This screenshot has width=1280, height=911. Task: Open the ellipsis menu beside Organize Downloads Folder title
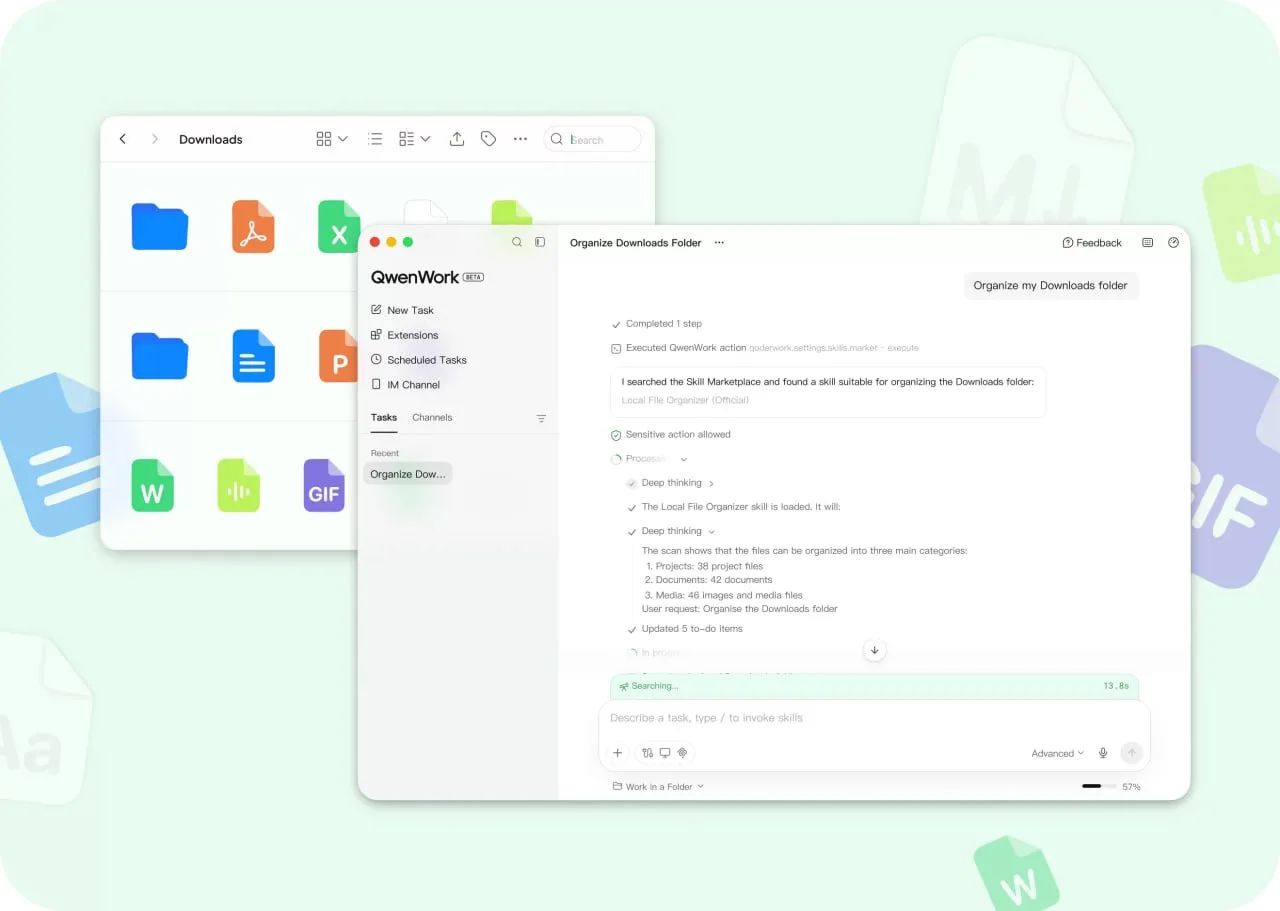719,243
